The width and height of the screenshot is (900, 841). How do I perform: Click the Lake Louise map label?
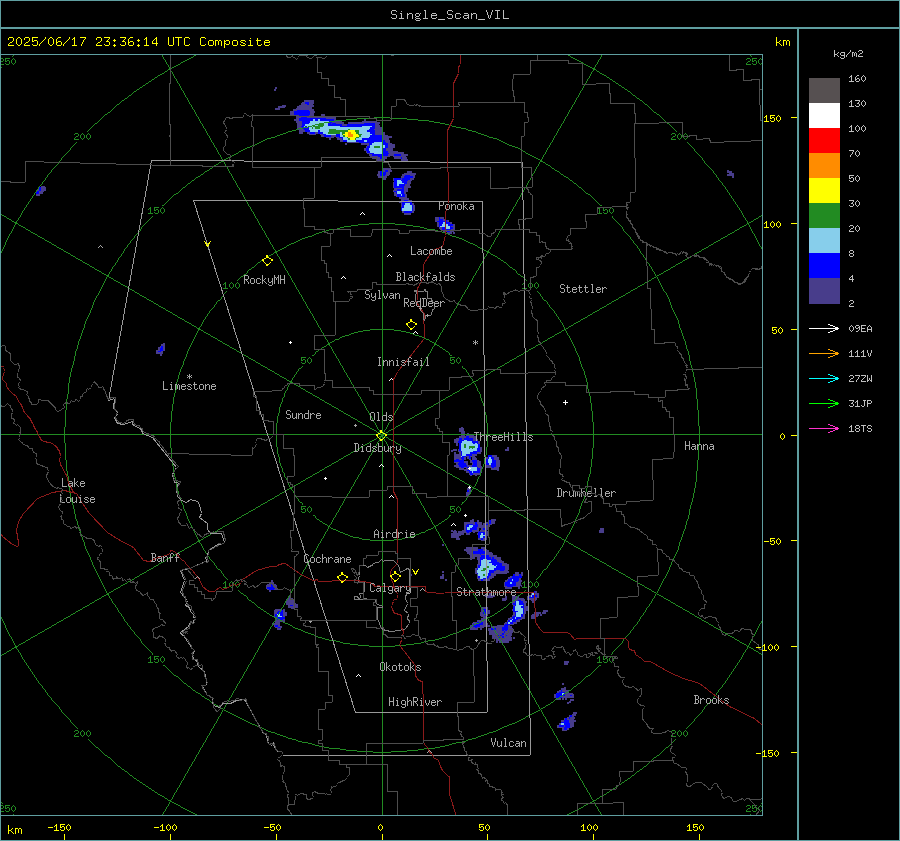tap(78, 491)
